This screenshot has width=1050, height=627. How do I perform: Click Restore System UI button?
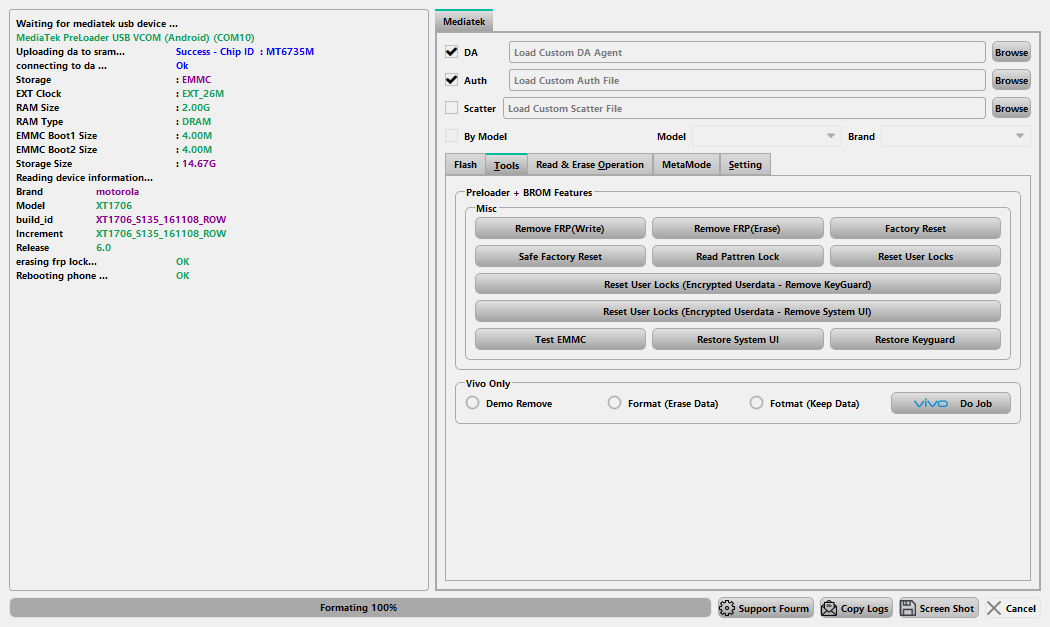737,340
